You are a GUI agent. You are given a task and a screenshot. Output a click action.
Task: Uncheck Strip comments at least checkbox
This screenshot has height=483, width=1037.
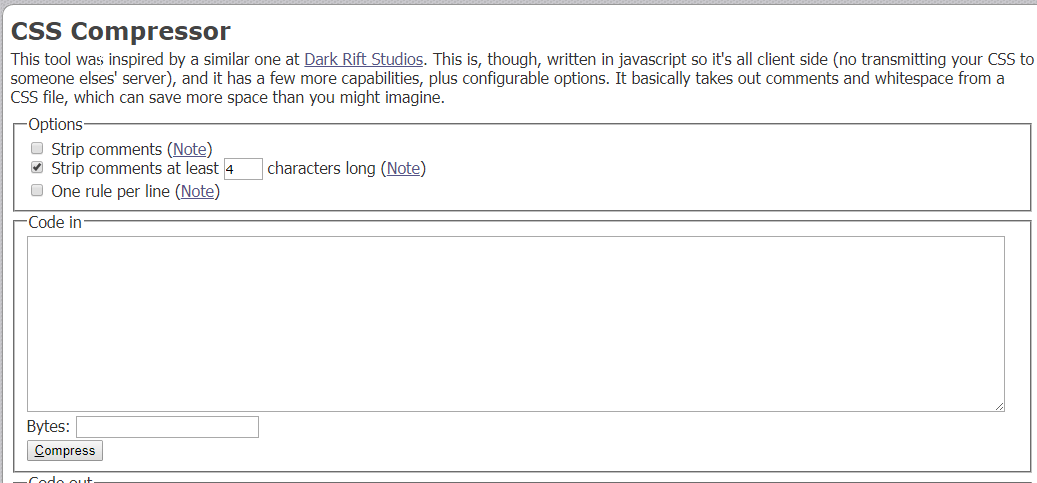[38, 168]
